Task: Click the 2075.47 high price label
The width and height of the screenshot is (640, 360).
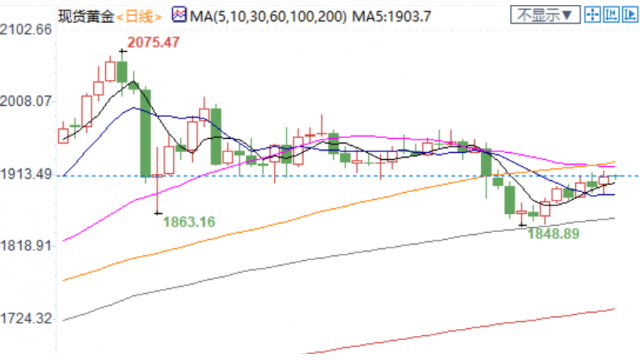Action: pyautogui.click(x=153, y=42)
